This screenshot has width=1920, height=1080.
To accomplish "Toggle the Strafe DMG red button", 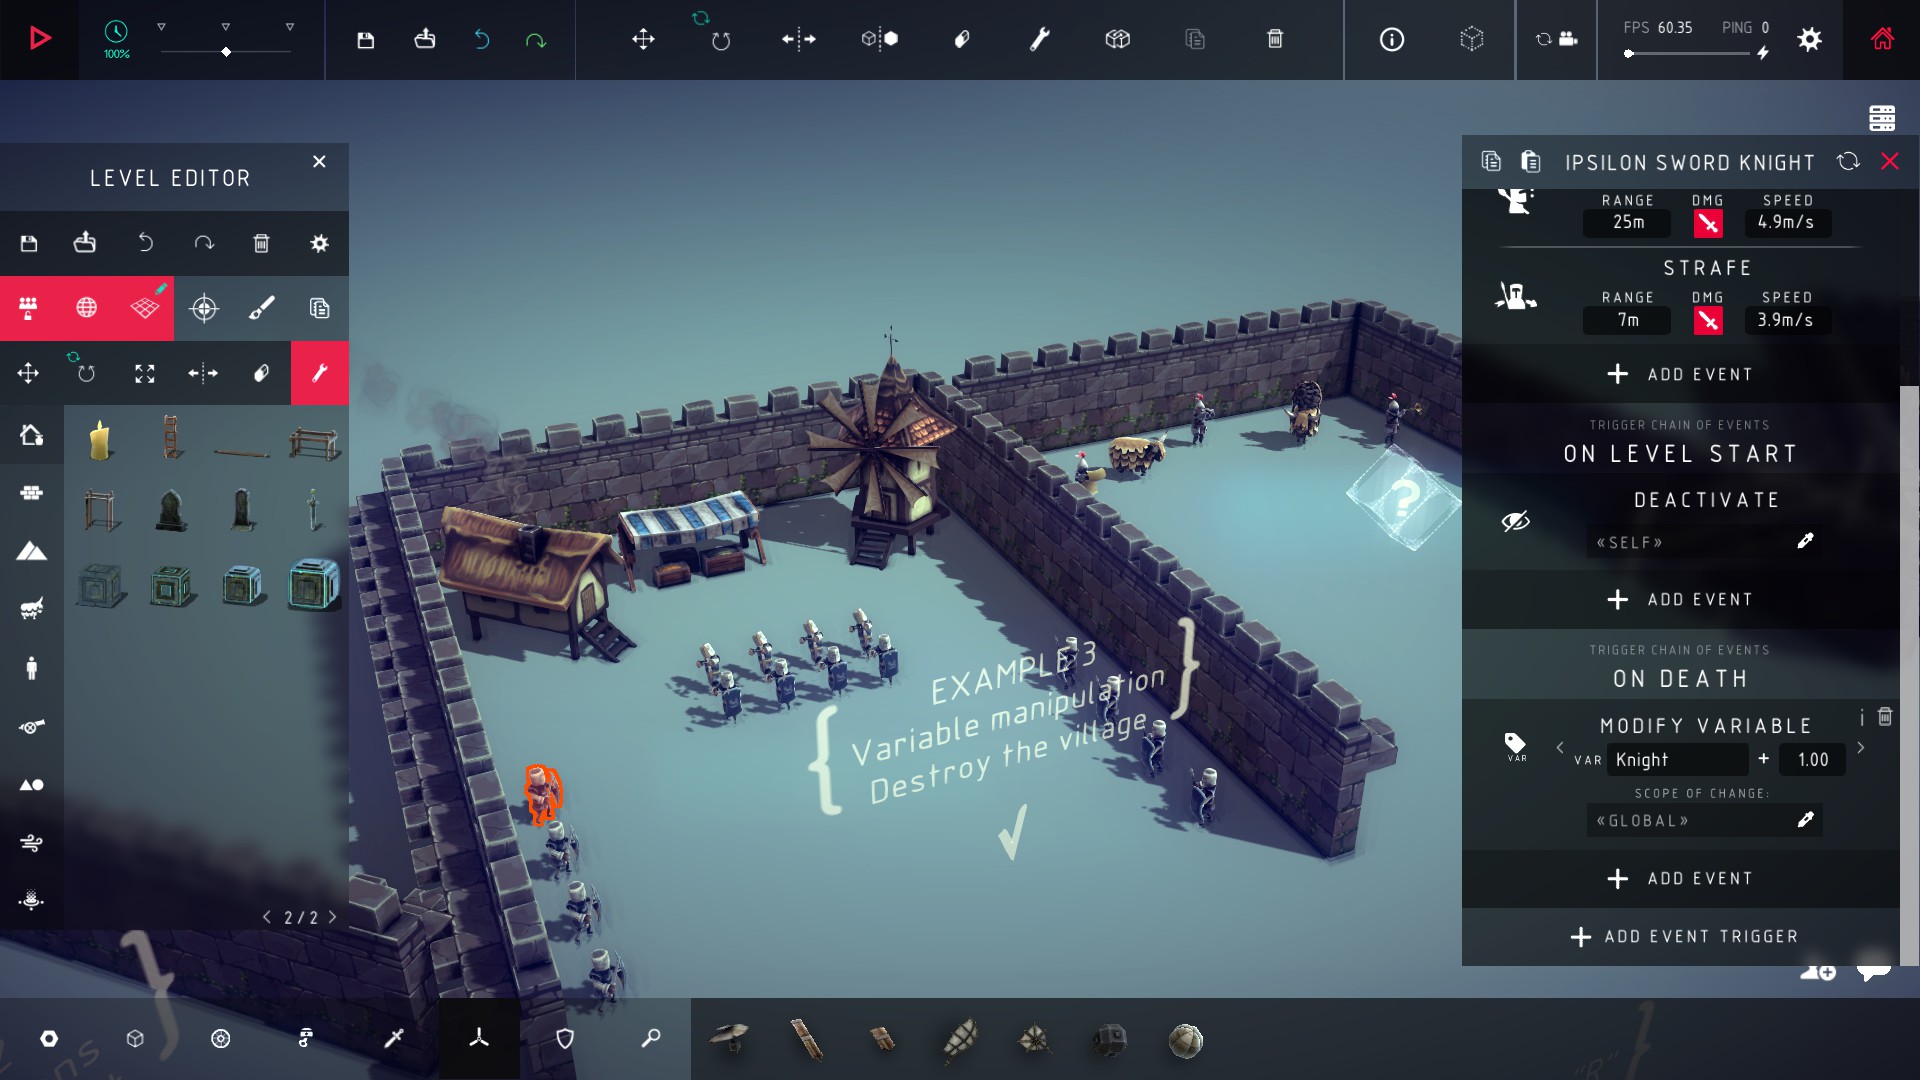I will click(x=1707, y=321).
